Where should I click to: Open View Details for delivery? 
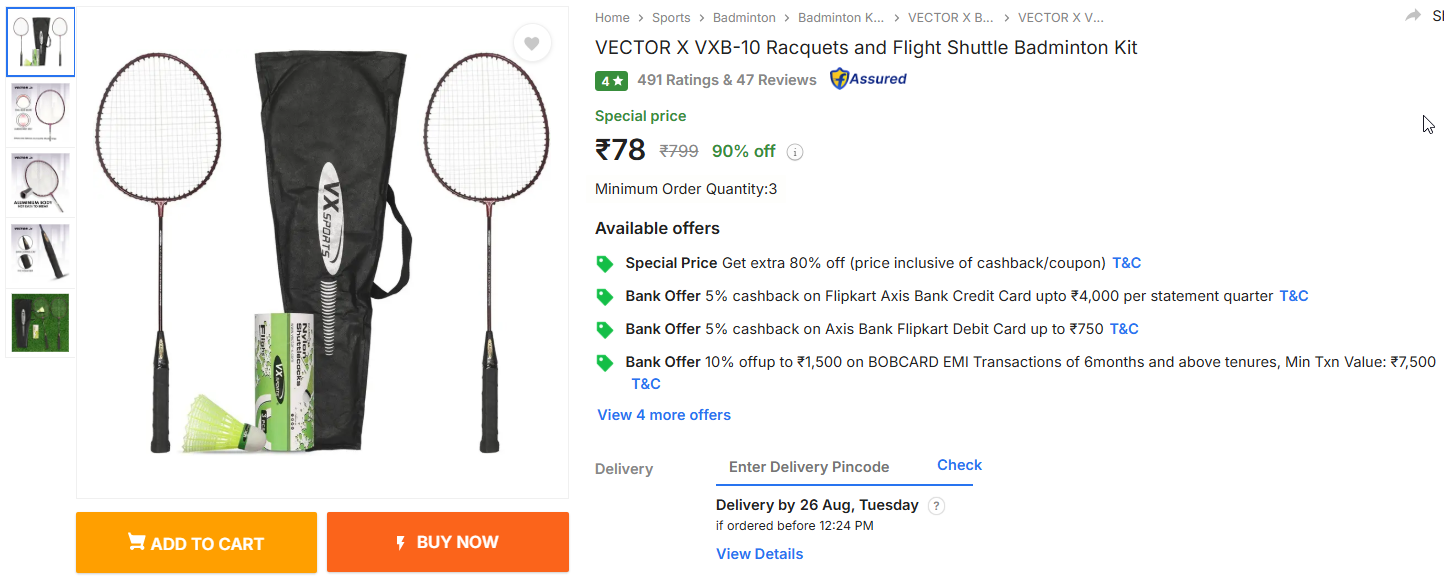pyautogui.click(x=759, y=554)
